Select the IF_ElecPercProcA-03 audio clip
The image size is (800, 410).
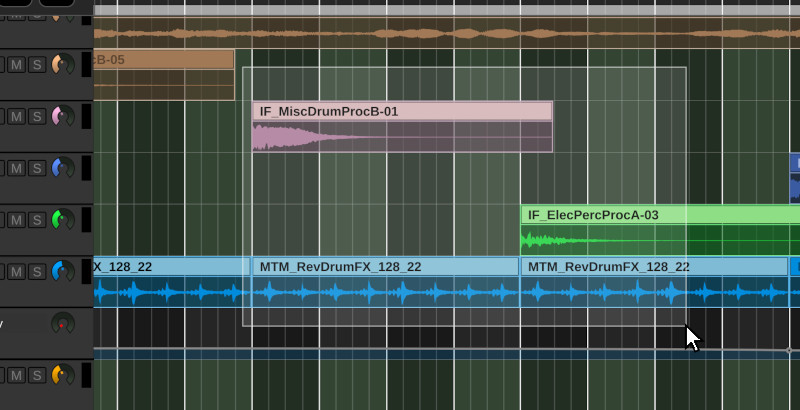tap(660, 230)
